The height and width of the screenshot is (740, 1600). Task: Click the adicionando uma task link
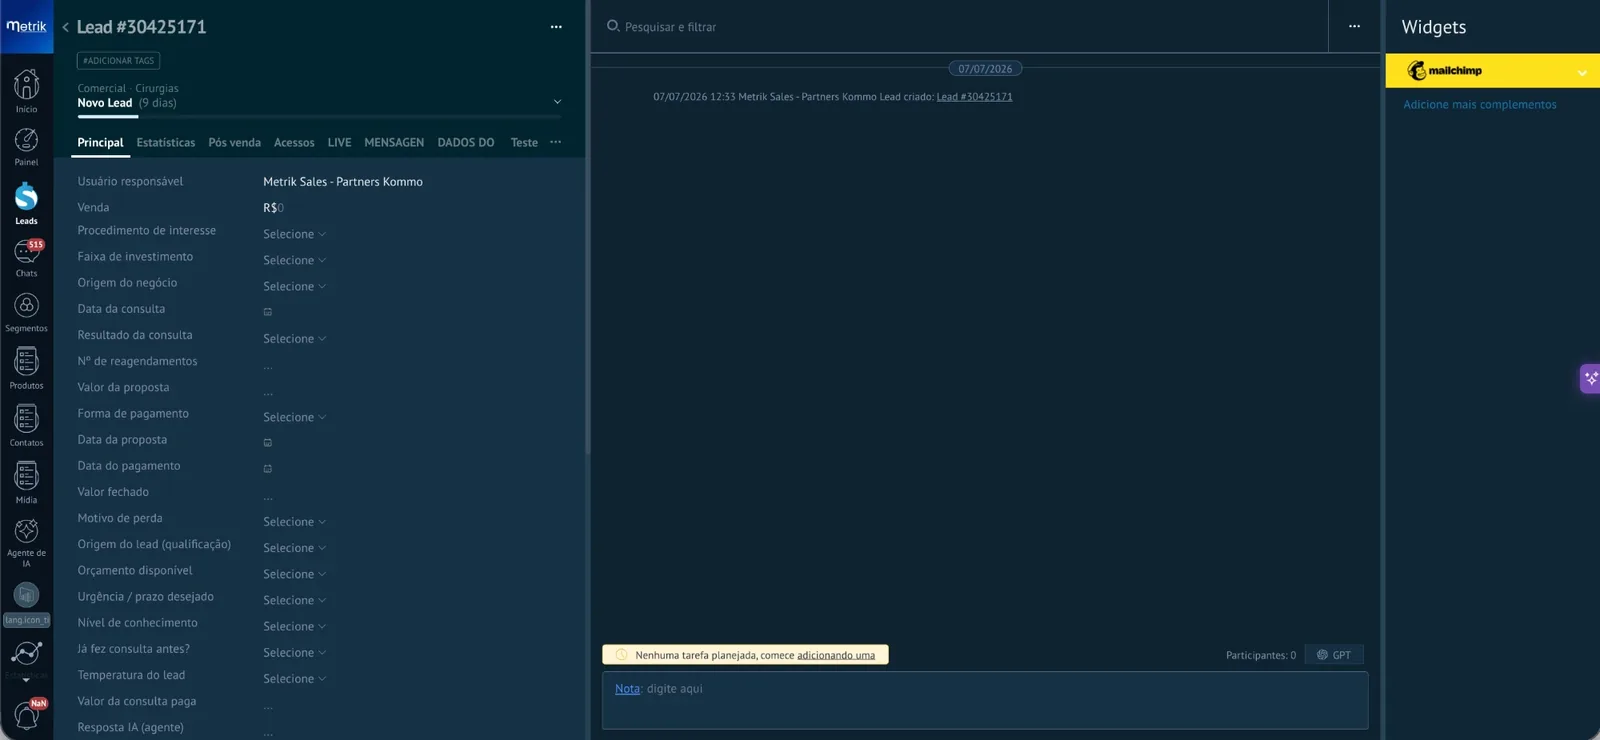tap(836, 656)
